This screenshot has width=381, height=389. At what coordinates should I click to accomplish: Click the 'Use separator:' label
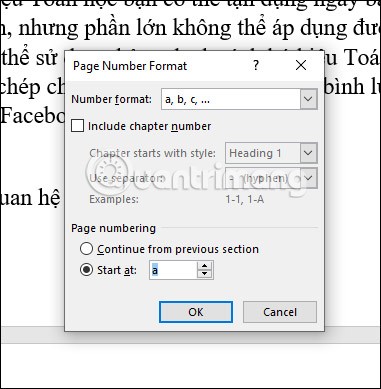(127, 178)
